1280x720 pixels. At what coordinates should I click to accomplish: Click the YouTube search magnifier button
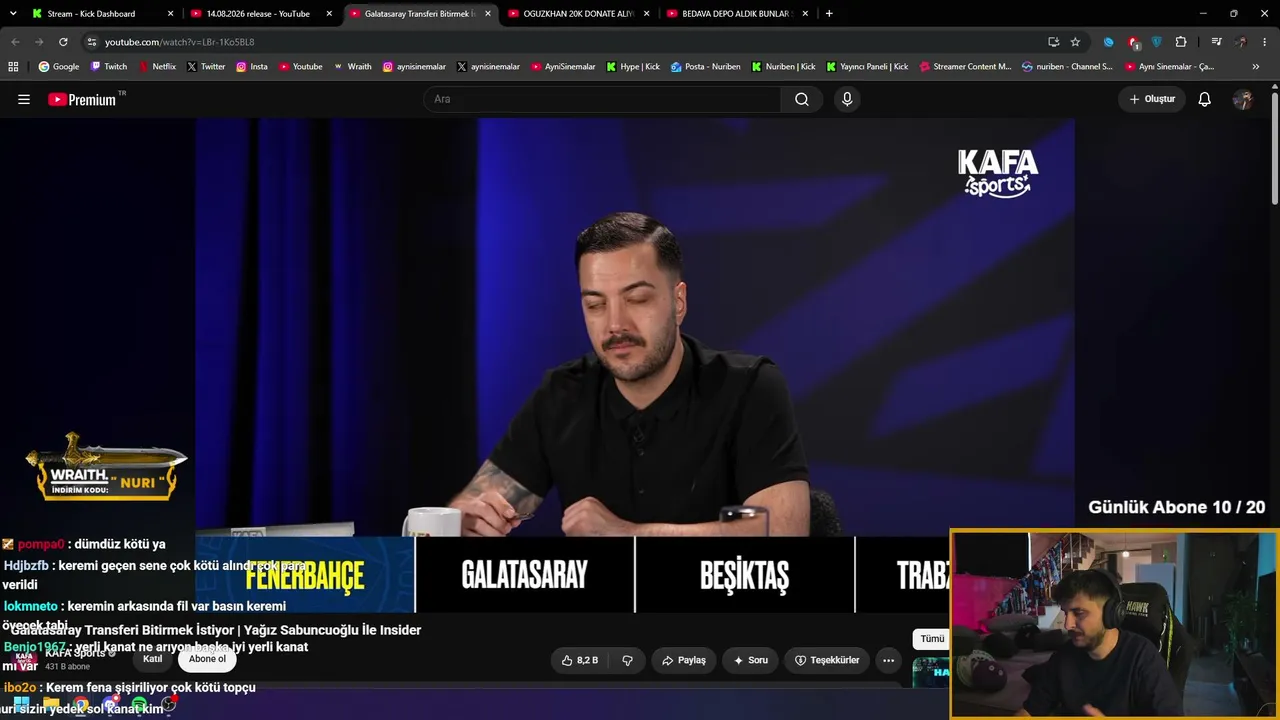pyautogui.click(x=802, y=99)
